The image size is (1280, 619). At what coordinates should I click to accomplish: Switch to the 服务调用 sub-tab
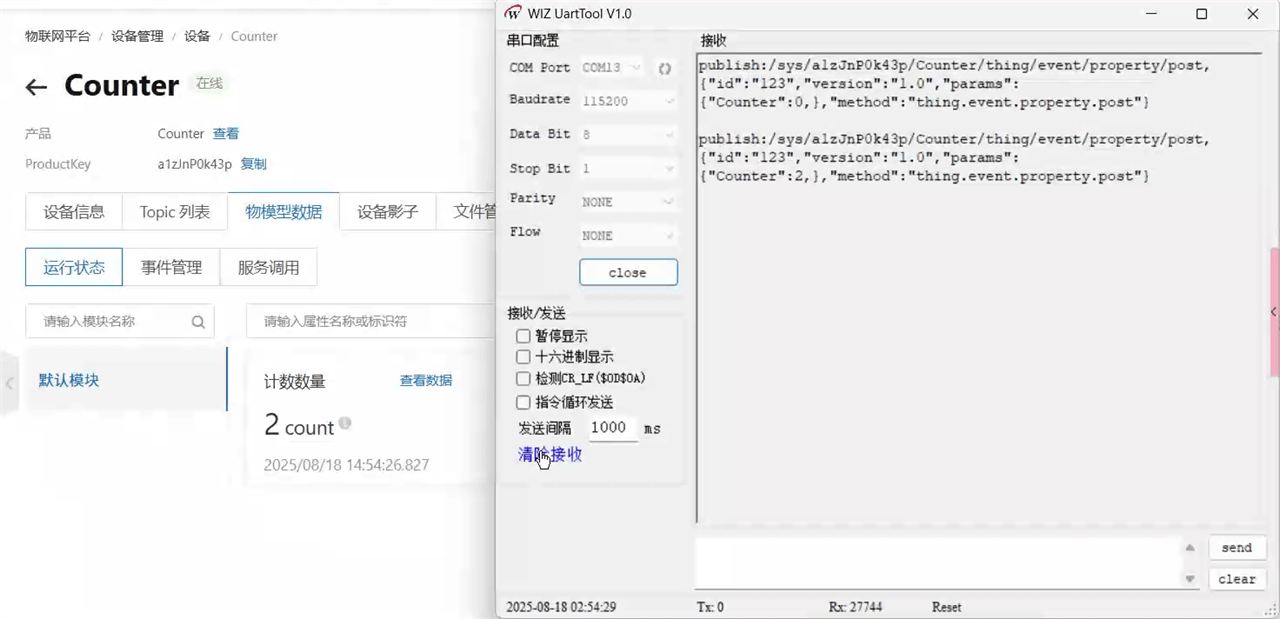268,268
